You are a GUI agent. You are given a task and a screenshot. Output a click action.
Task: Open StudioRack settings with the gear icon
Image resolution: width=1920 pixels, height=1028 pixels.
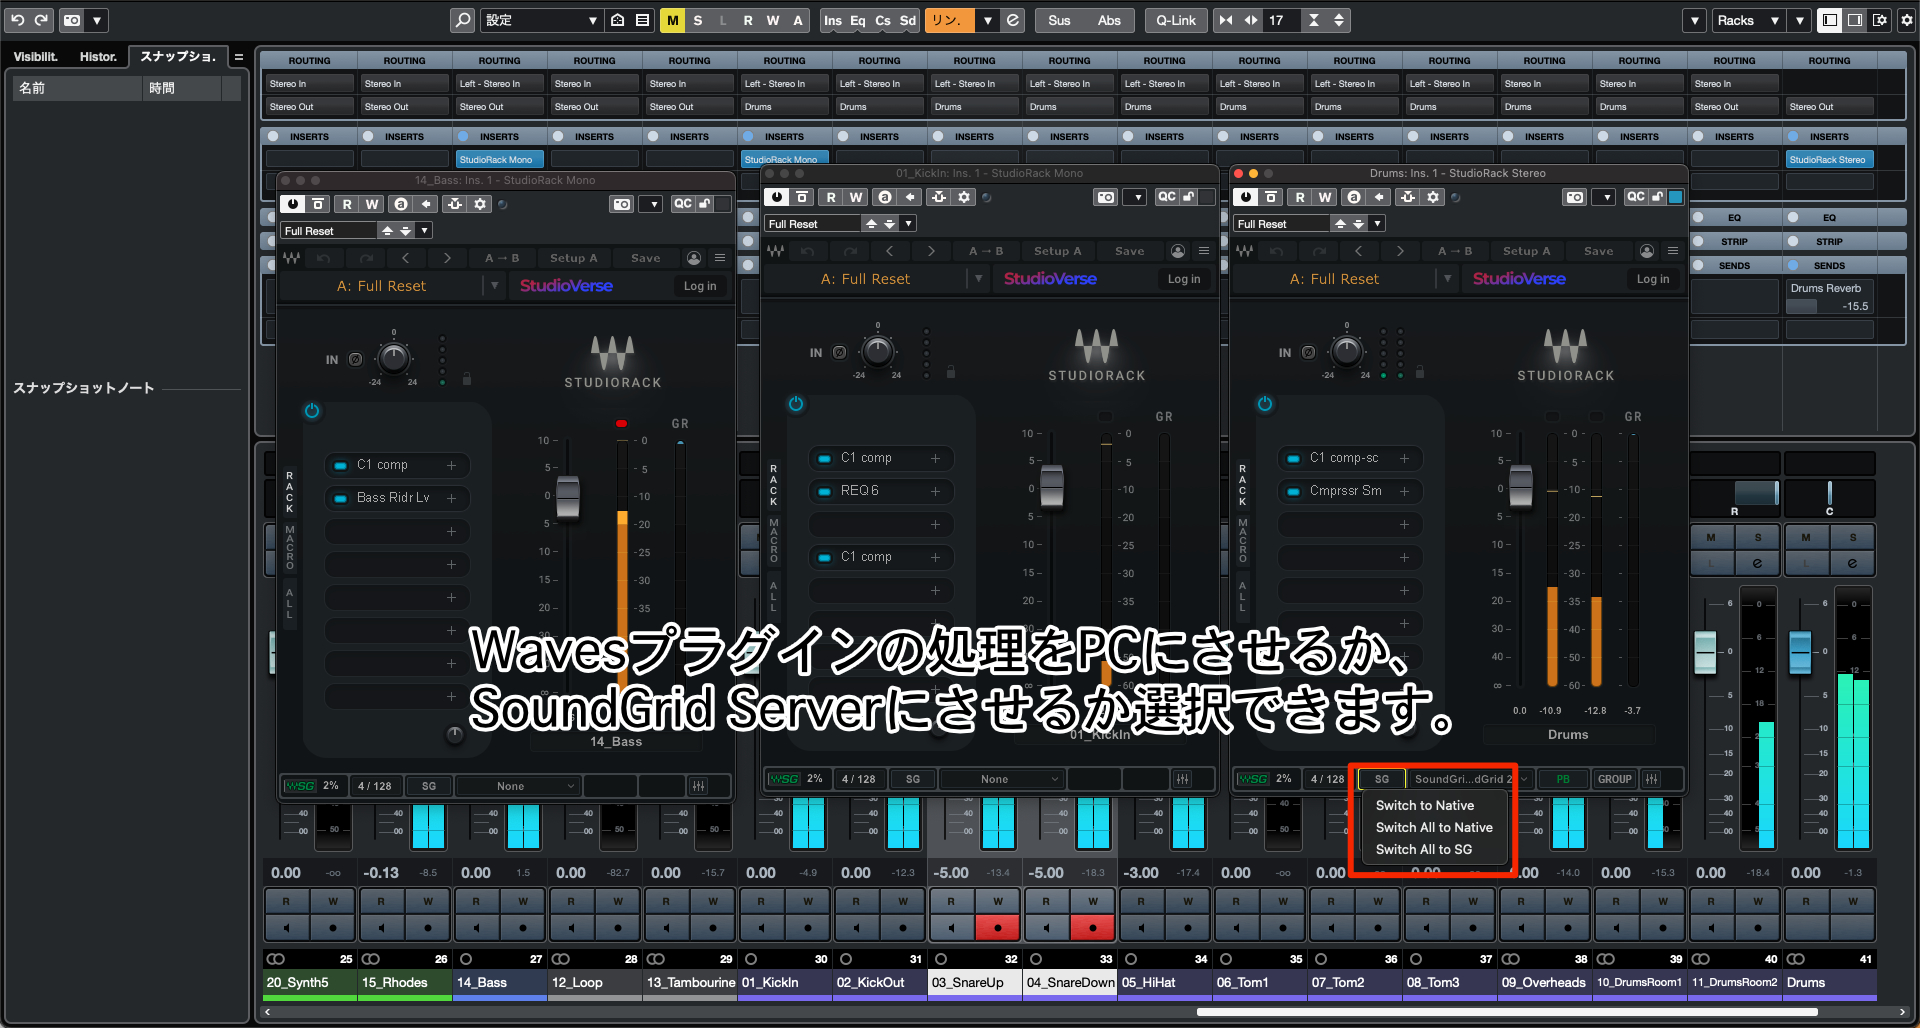point(481,204)
